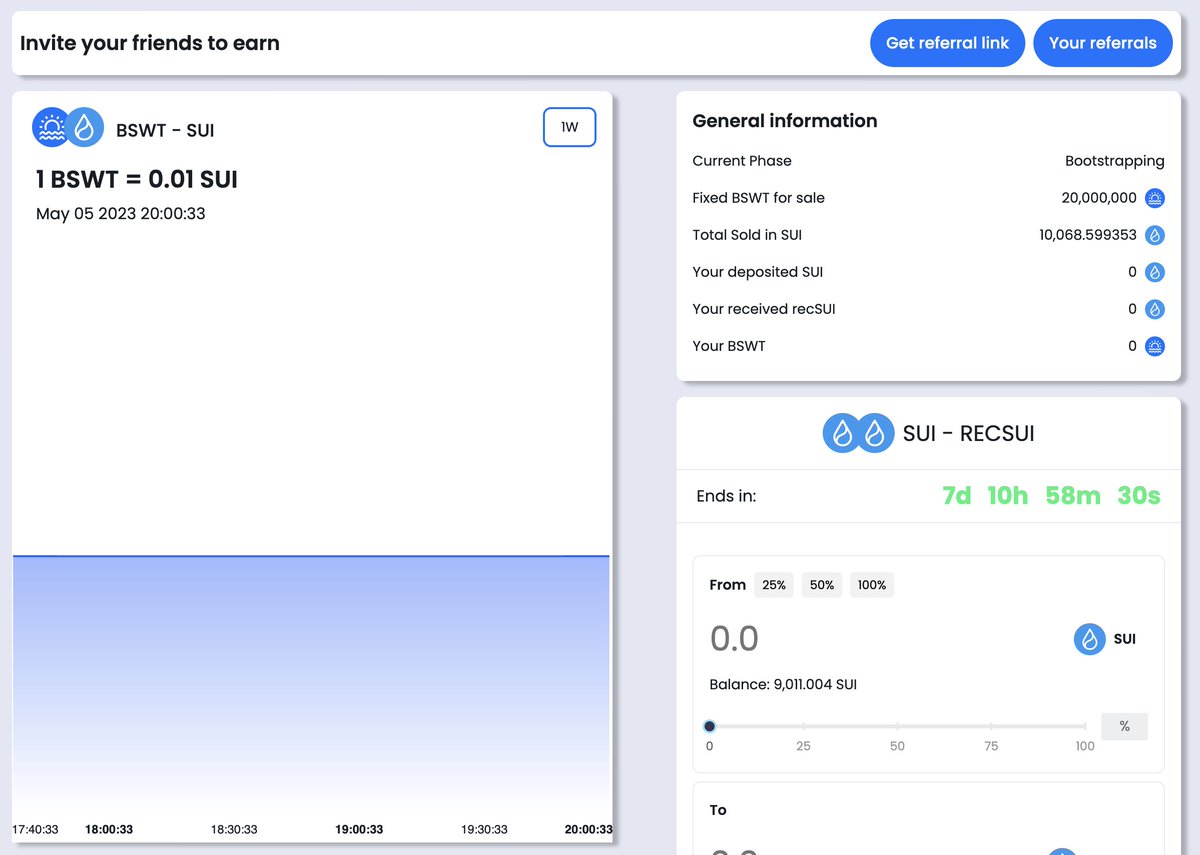The image size is (1200, 855).
Task: Click the BSWT icon beside Your BSWT balance
Action: pyautogui.click(x=1155, y=346)
